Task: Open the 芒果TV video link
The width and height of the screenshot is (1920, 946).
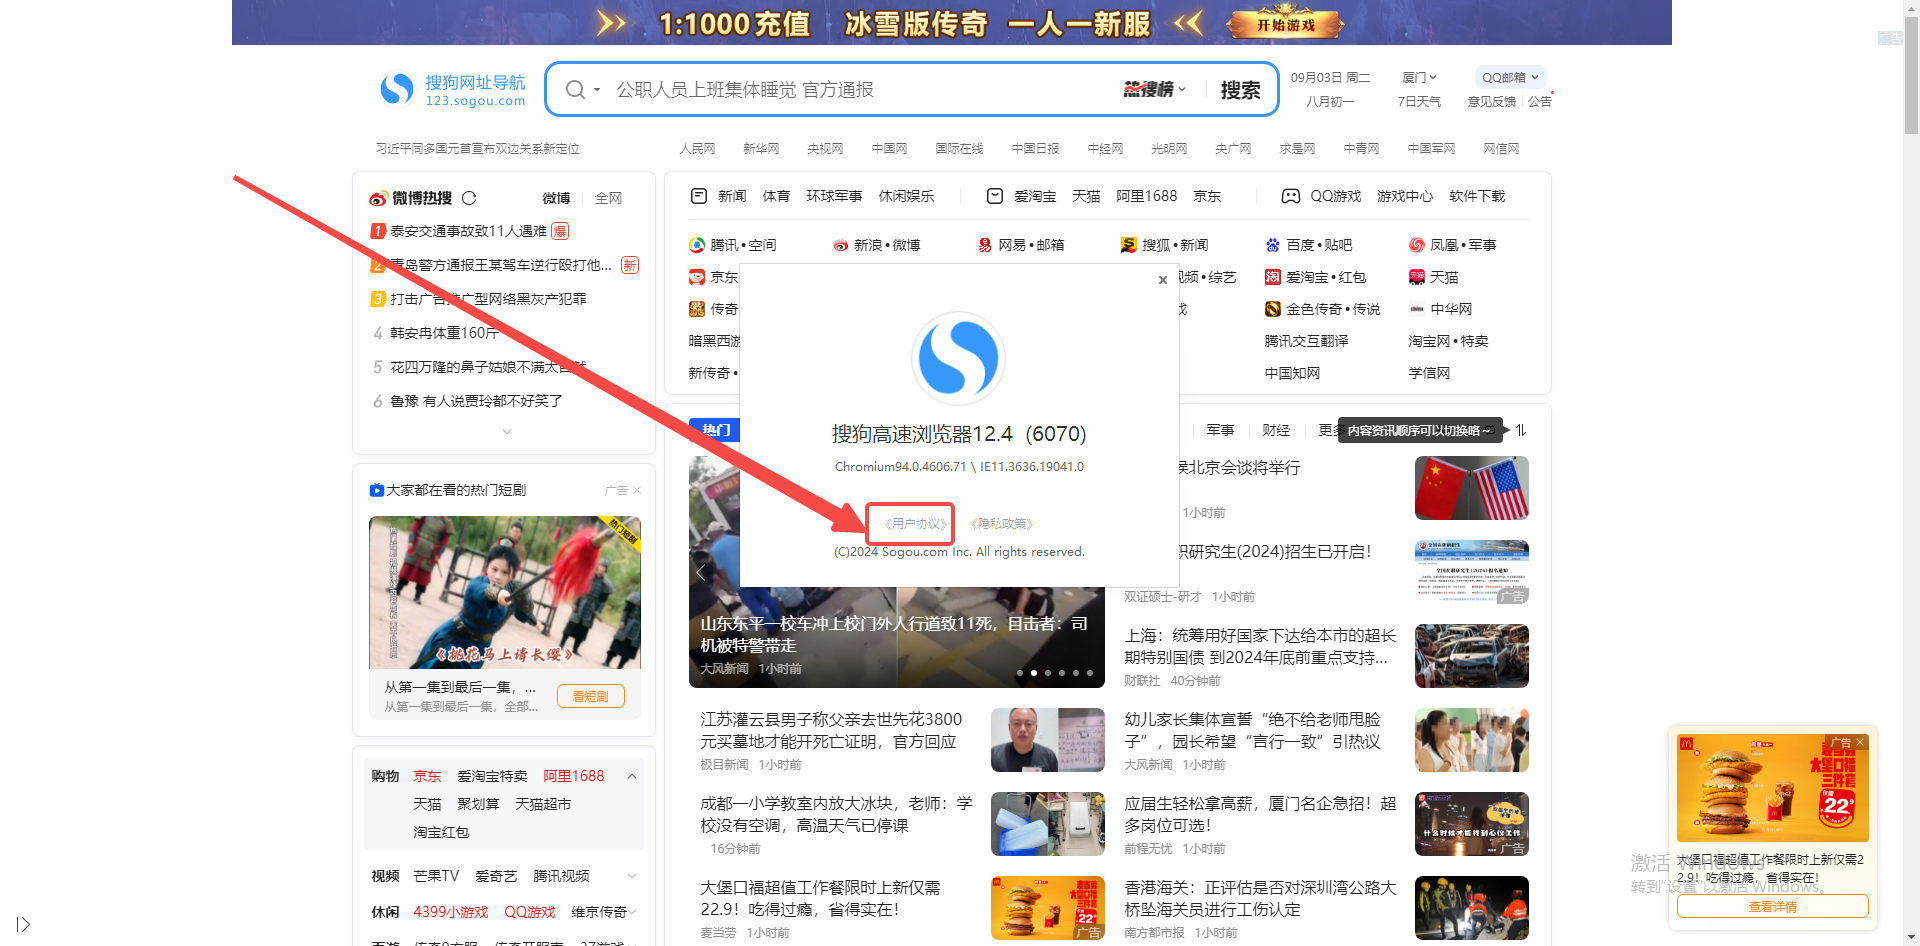Action: click(x=436, y=876)
